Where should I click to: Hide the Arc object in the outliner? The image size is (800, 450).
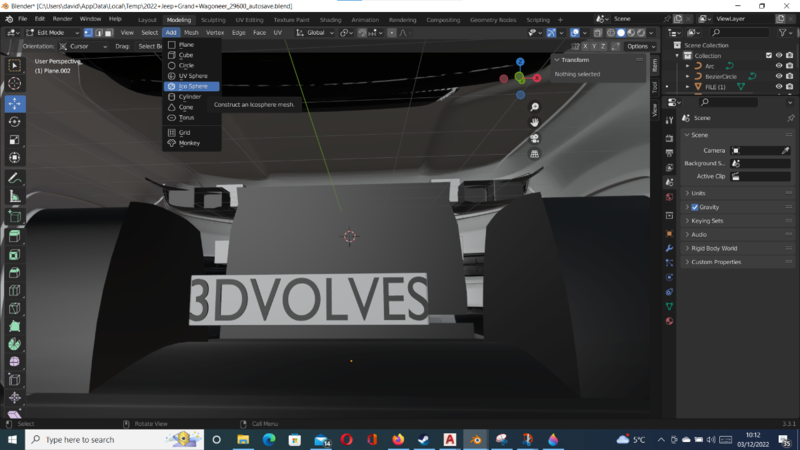pyautogui.click(x=779, y=66)
